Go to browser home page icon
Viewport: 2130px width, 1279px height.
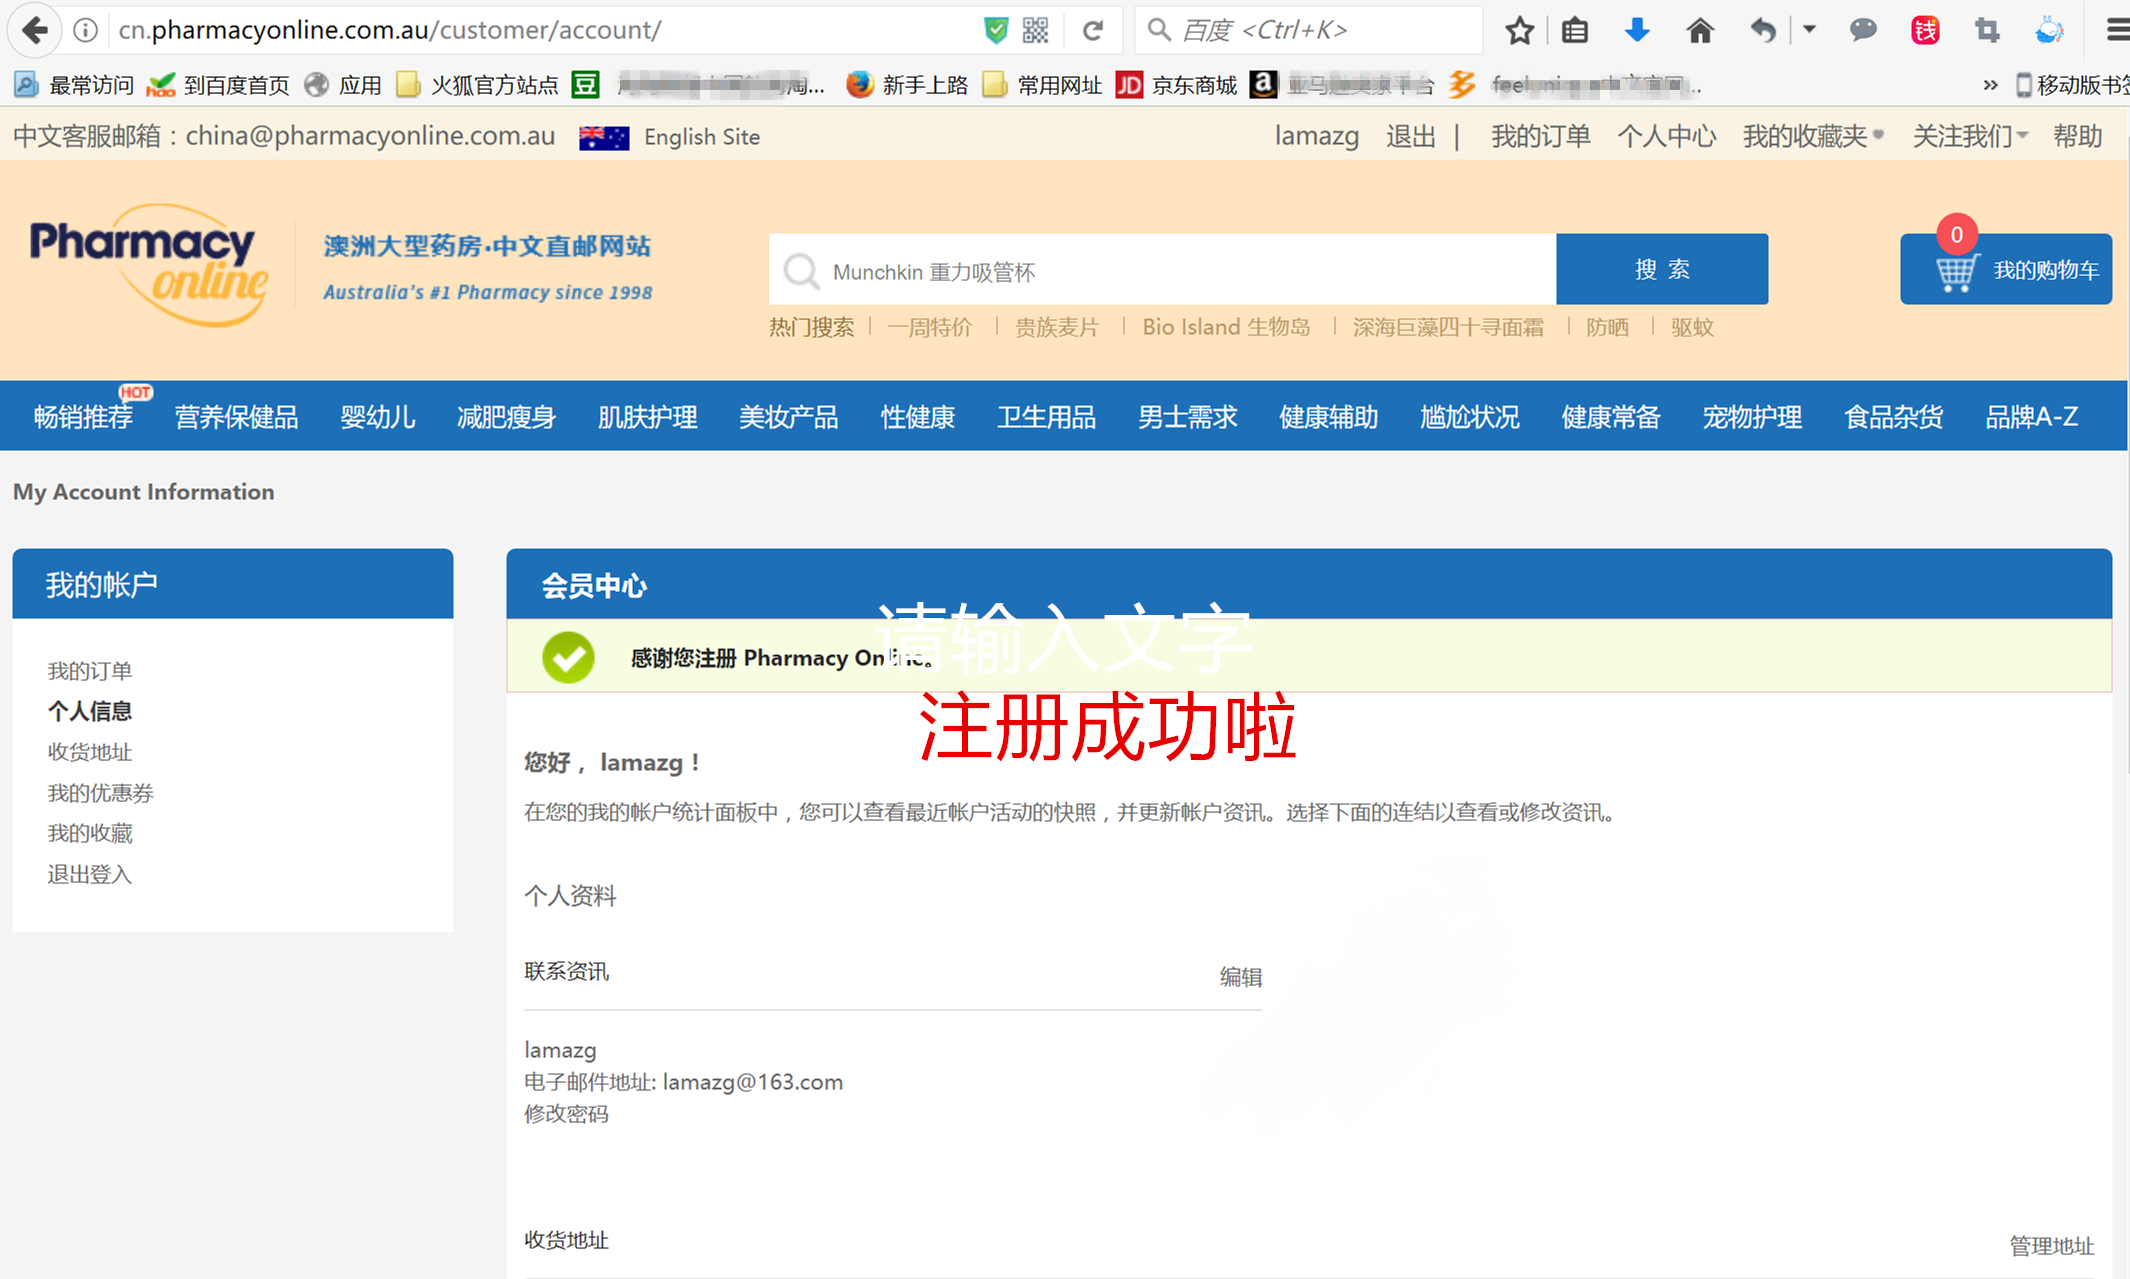click(1700, 30)
